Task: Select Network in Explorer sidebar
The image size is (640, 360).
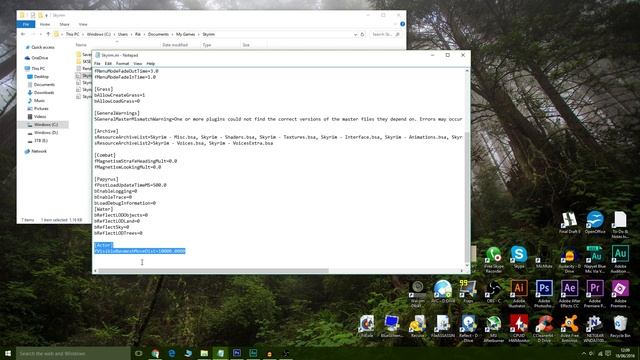Action: tap(39, 151)
